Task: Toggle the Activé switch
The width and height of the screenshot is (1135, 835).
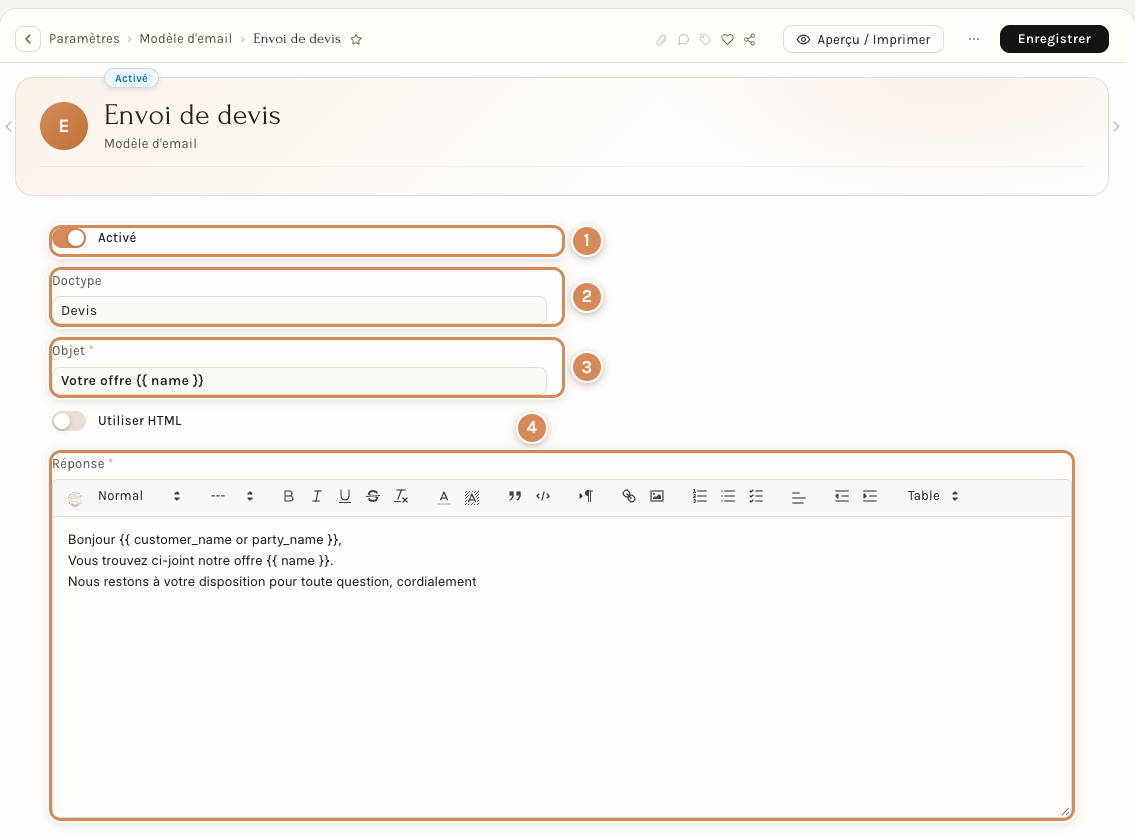Action: (x=69, y=238)
